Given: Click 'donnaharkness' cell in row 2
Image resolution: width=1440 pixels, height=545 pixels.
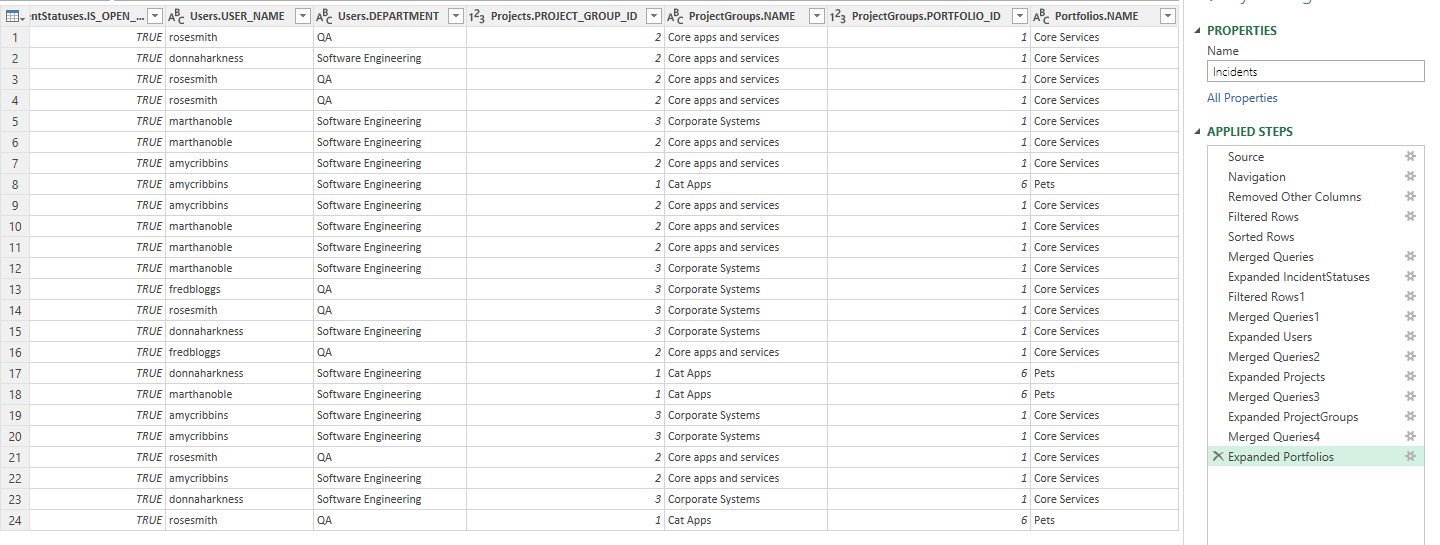Looking at the screenshot, I should point(239,58).
